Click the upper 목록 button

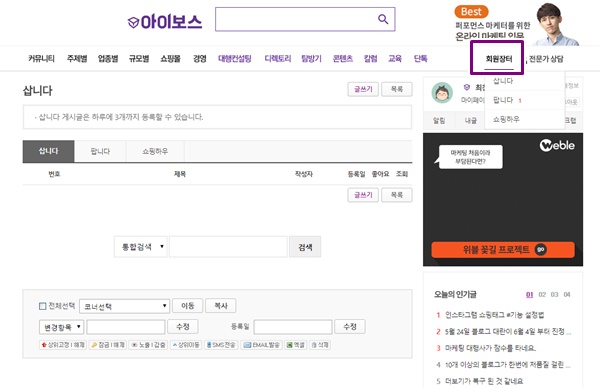(x=397, y=89)
